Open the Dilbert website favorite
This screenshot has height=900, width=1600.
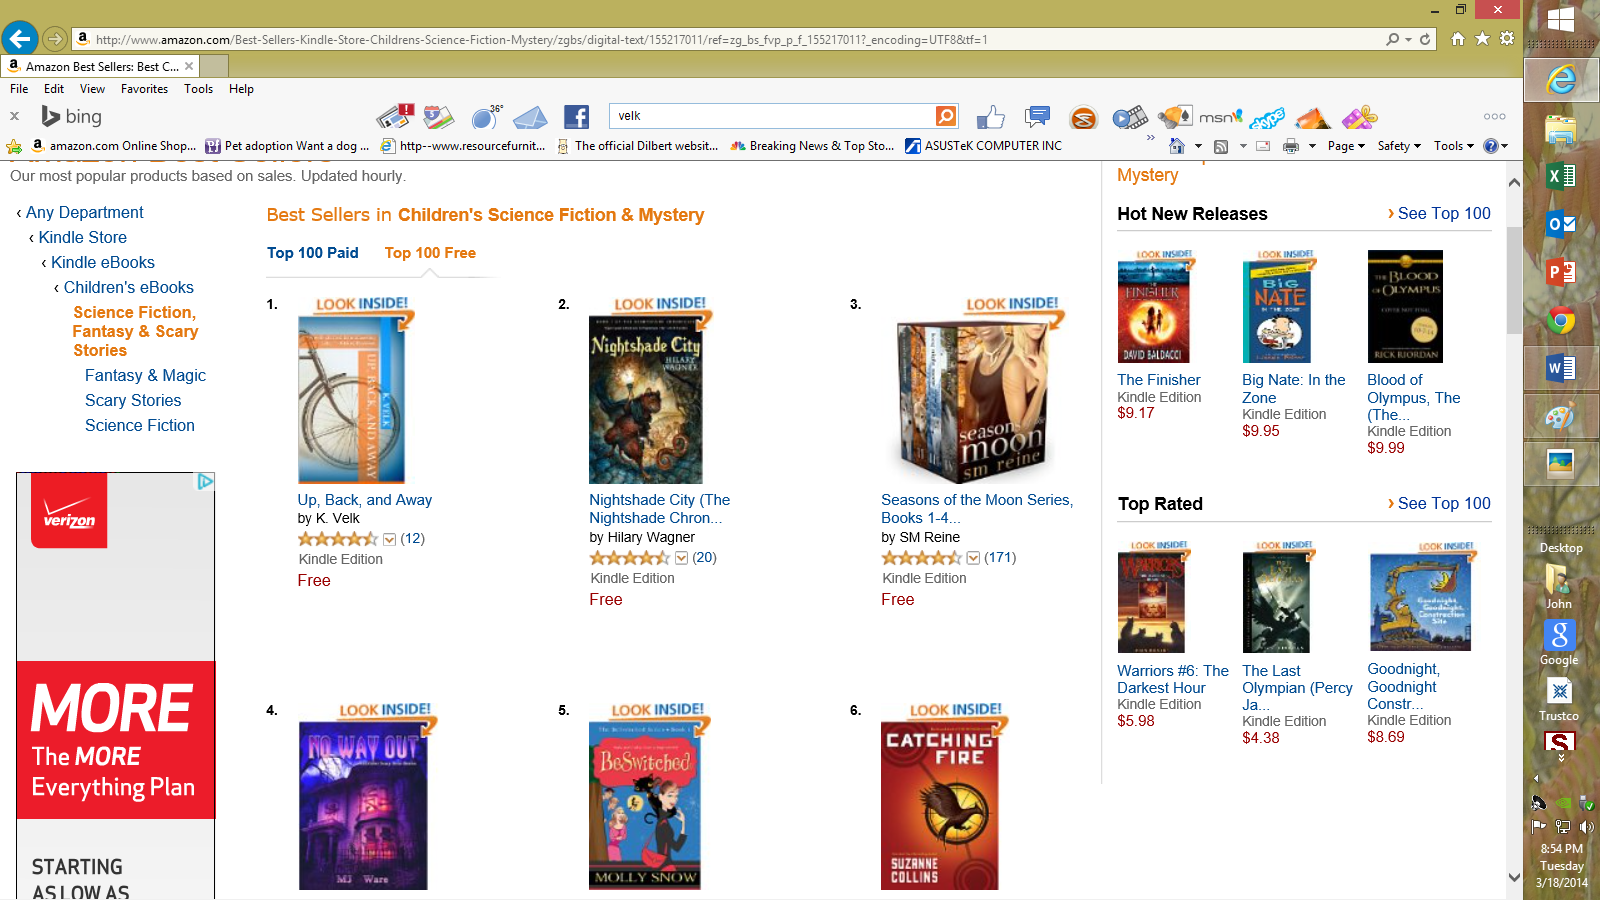click(x=637, y=146)
